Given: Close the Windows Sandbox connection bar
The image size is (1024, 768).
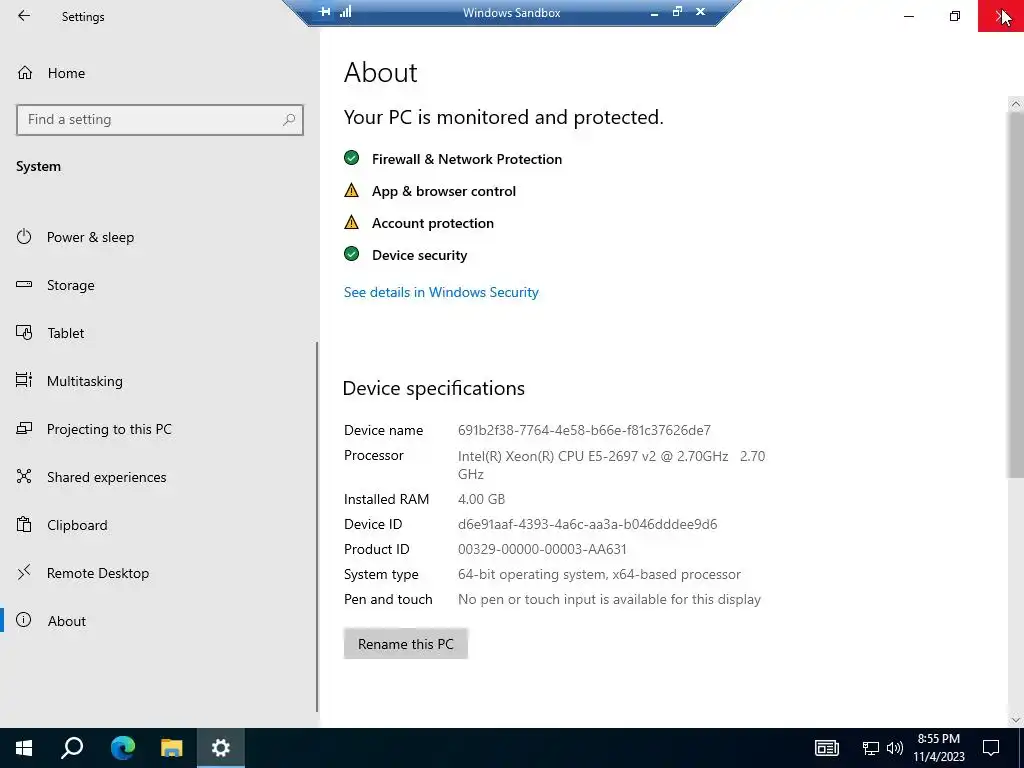Looking at the screenshot, I should click(700, 12).
